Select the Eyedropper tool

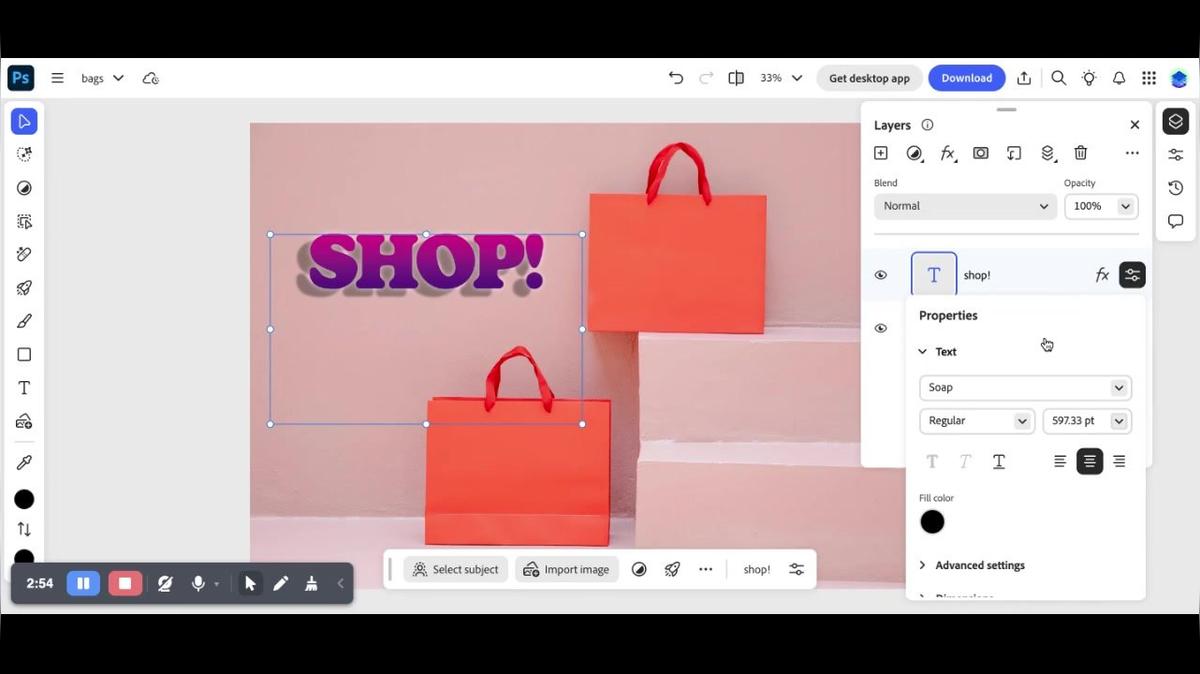24,462
